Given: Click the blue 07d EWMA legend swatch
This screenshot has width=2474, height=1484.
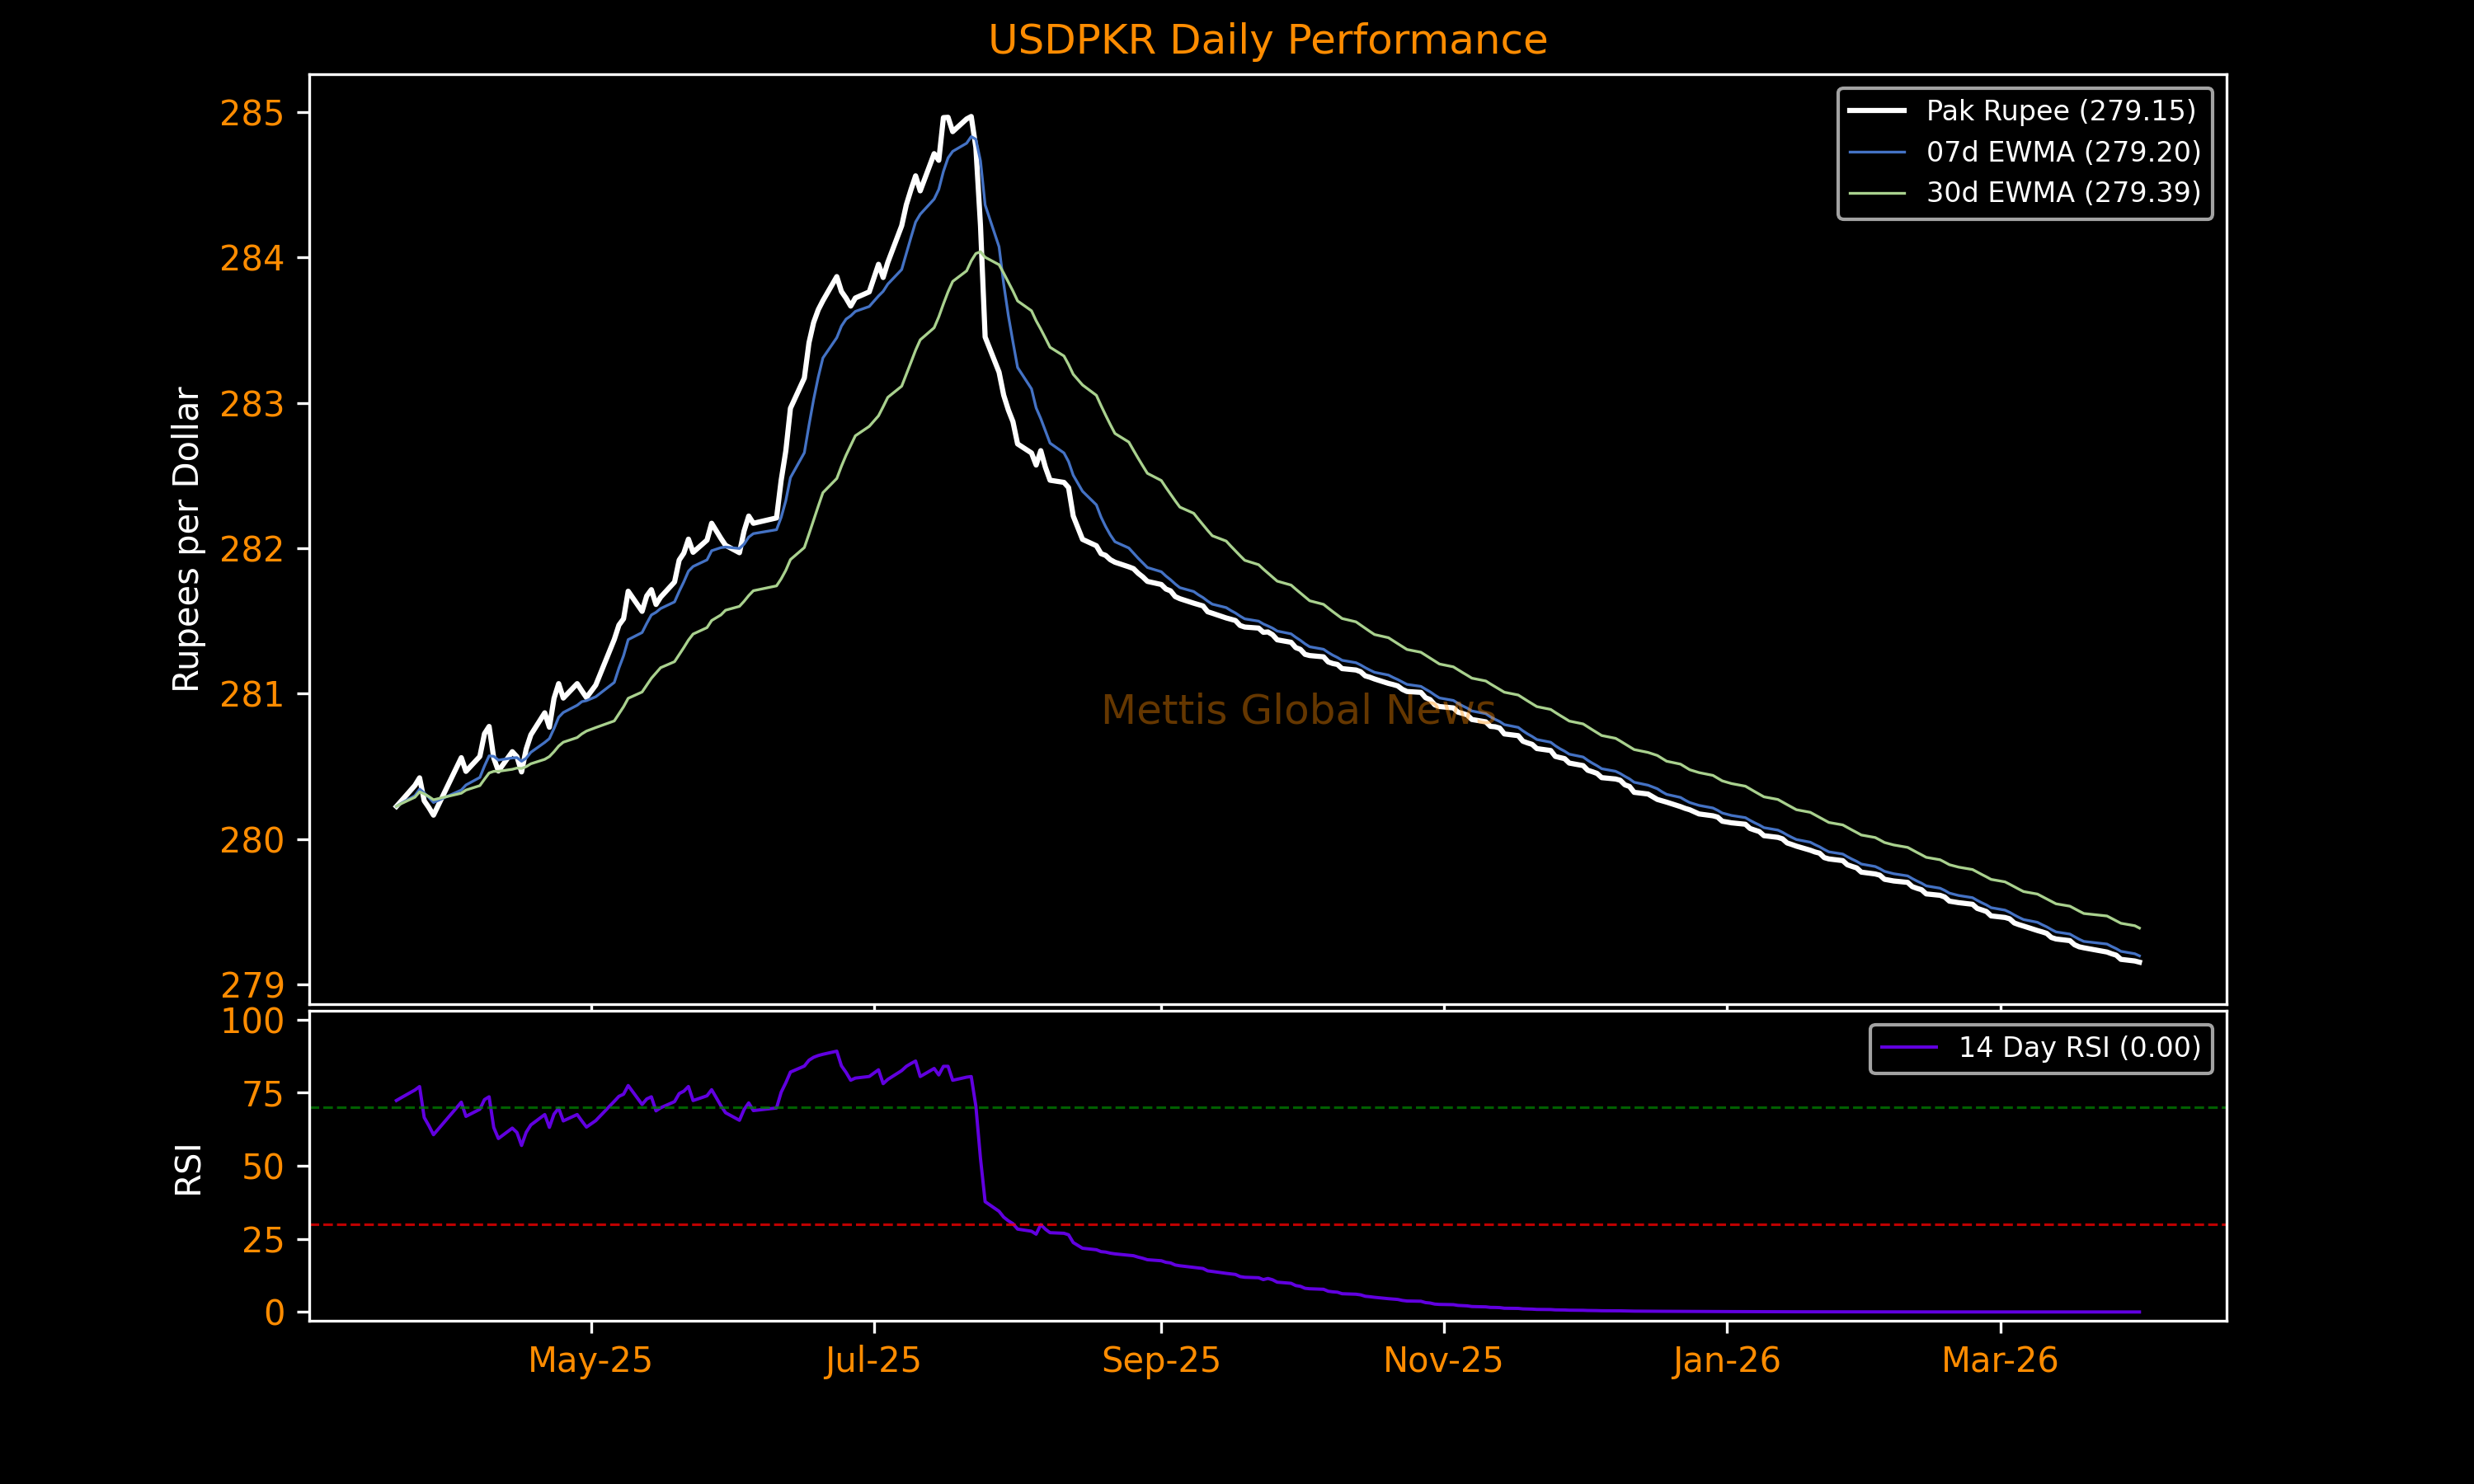Looking at the screenshot, I should pyautogui.click(x=1876, y=152).
